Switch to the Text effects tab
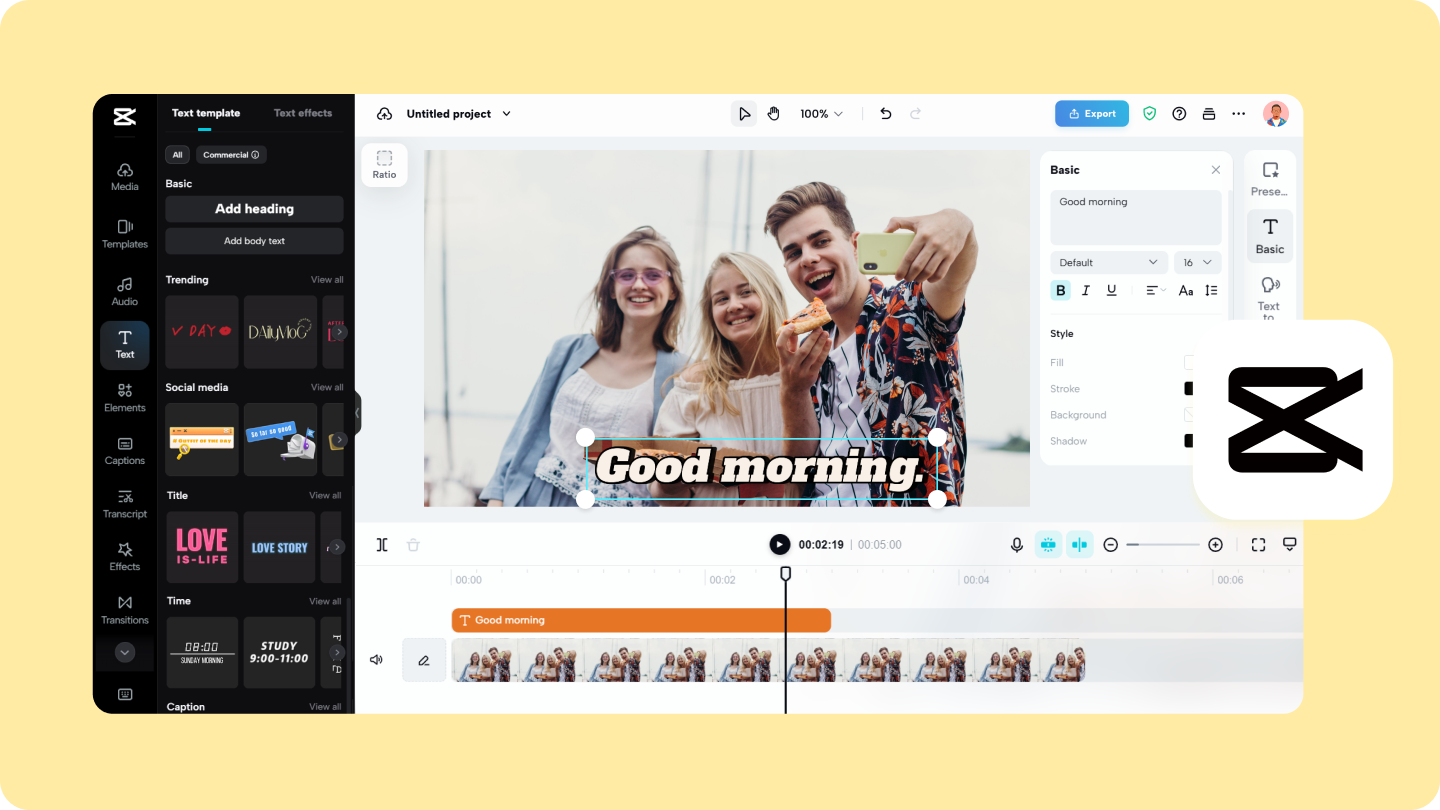 (x=303, y=113)
